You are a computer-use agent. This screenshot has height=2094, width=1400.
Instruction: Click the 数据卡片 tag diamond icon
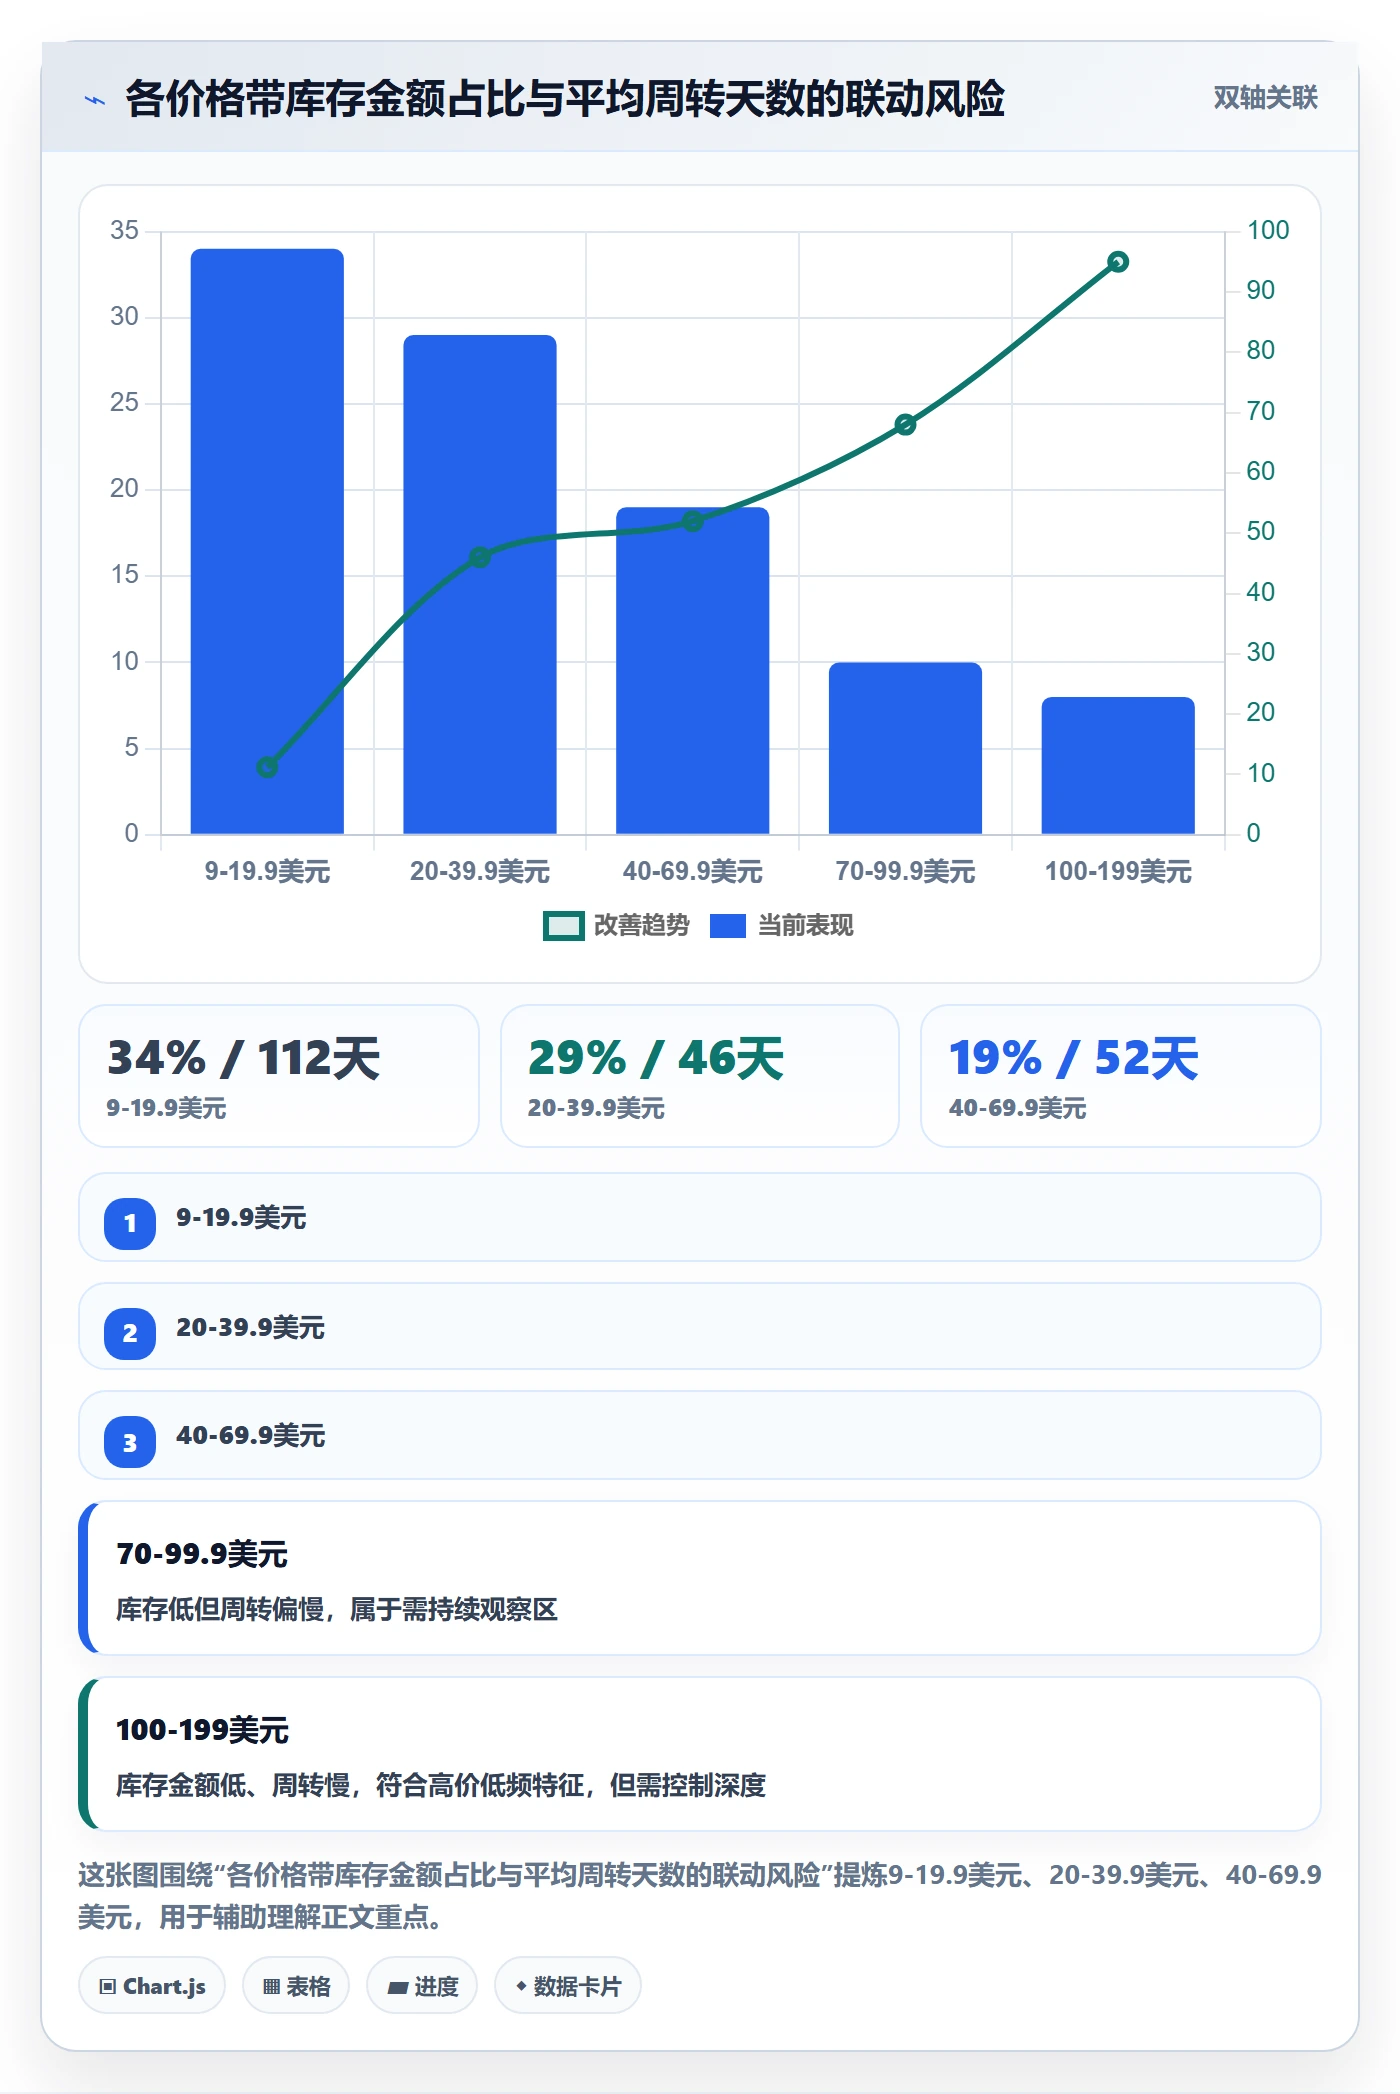click(x=521, y=1986)
